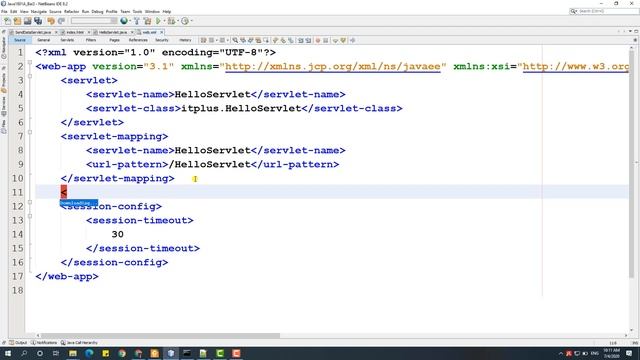640x360 pixels.
Task: Open the configuration combo box in main toolbar
Action: click(94, 21)
